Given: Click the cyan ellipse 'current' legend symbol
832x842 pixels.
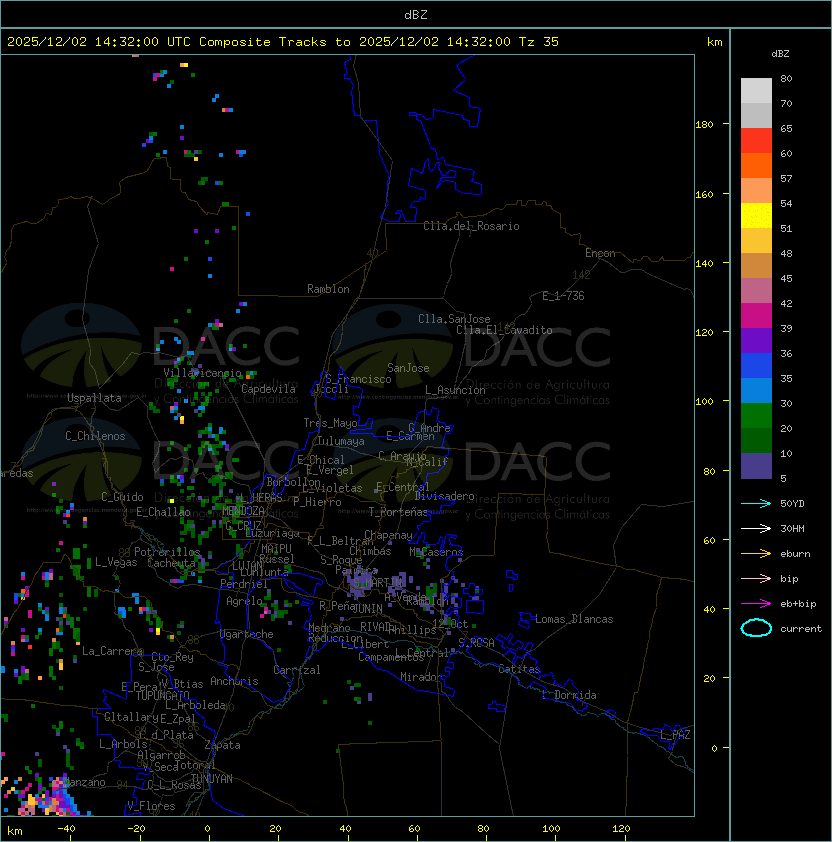Looking at the screenshot, I should [756, 628].
